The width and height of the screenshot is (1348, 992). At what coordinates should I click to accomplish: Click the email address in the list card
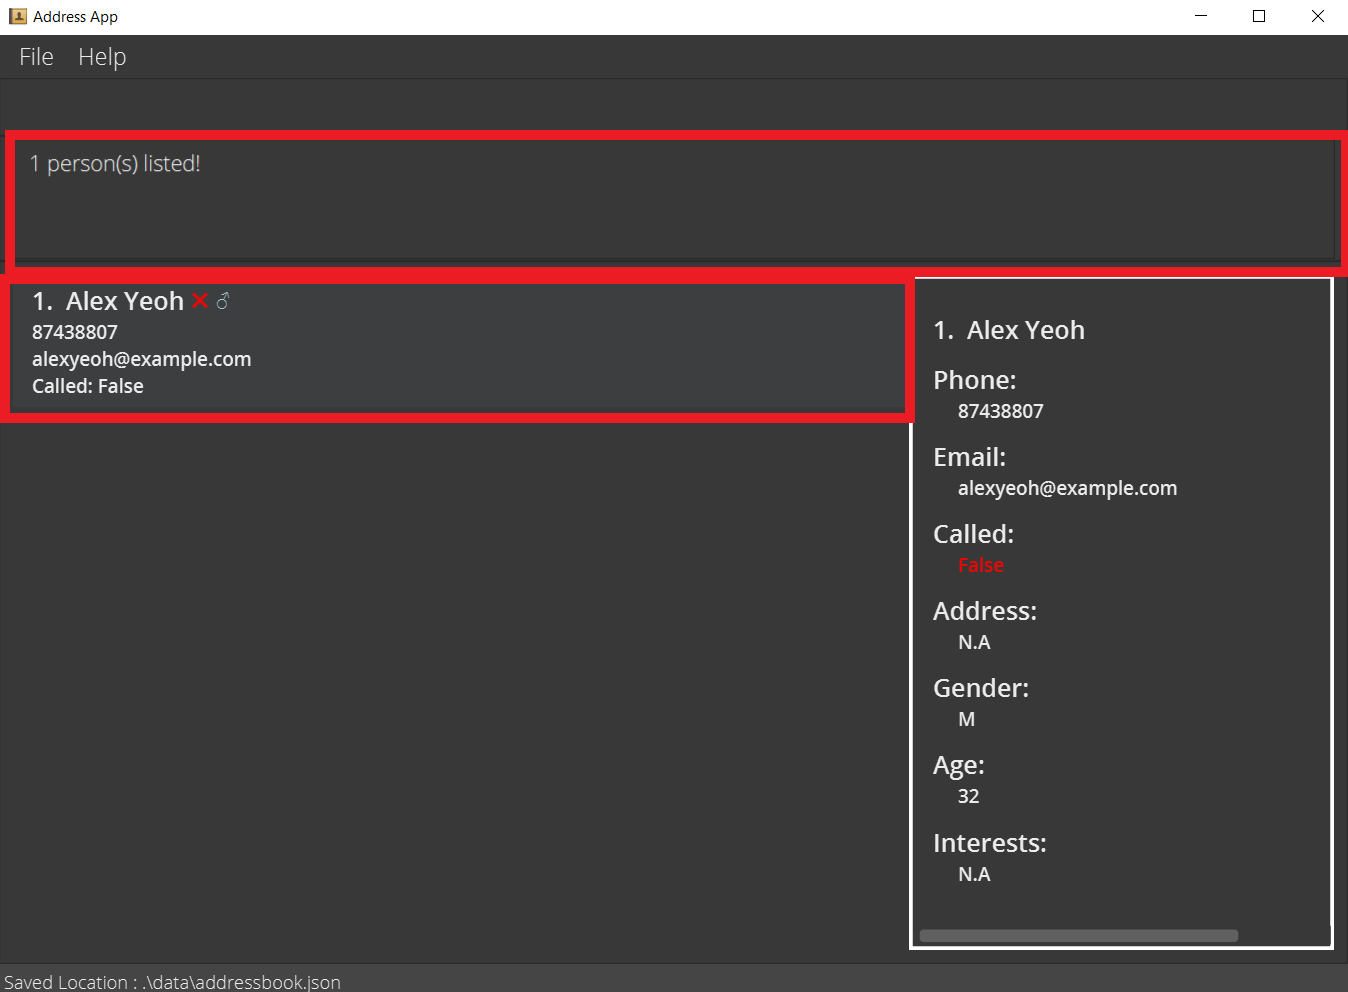pos(141,359)
